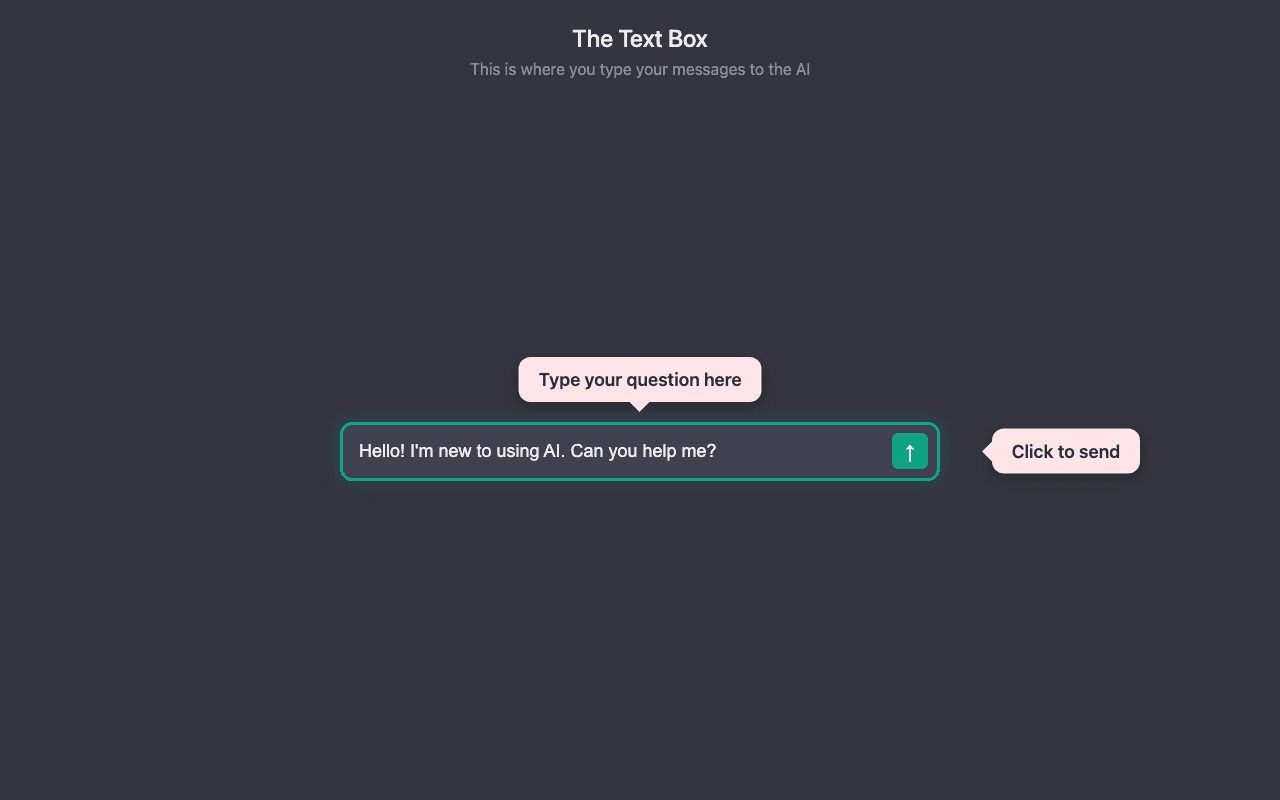This screenshot has height=800, width=1280.
Task: Click the end of the question mark in the message
Action: point(712,451)
